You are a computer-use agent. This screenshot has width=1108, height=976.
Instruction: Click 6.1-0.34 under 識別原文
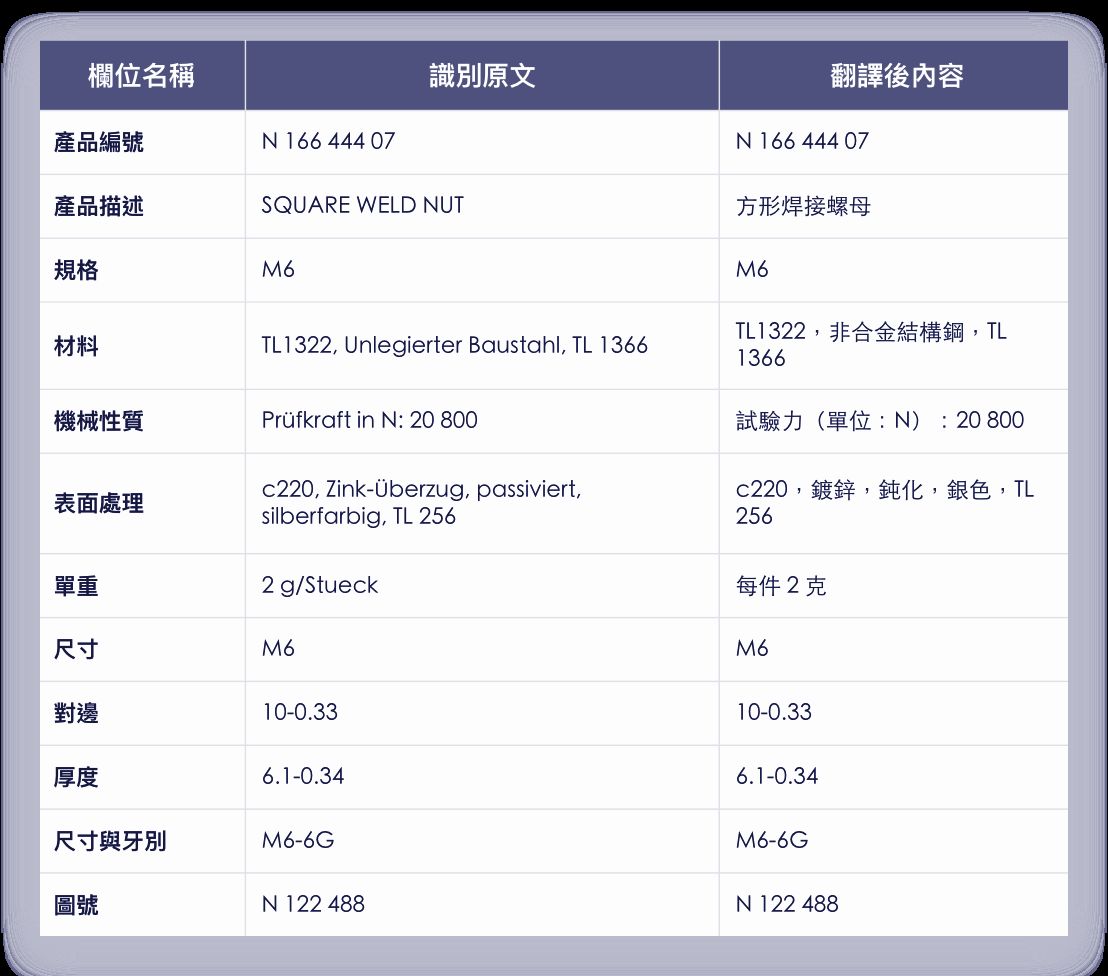coord(482,777)
